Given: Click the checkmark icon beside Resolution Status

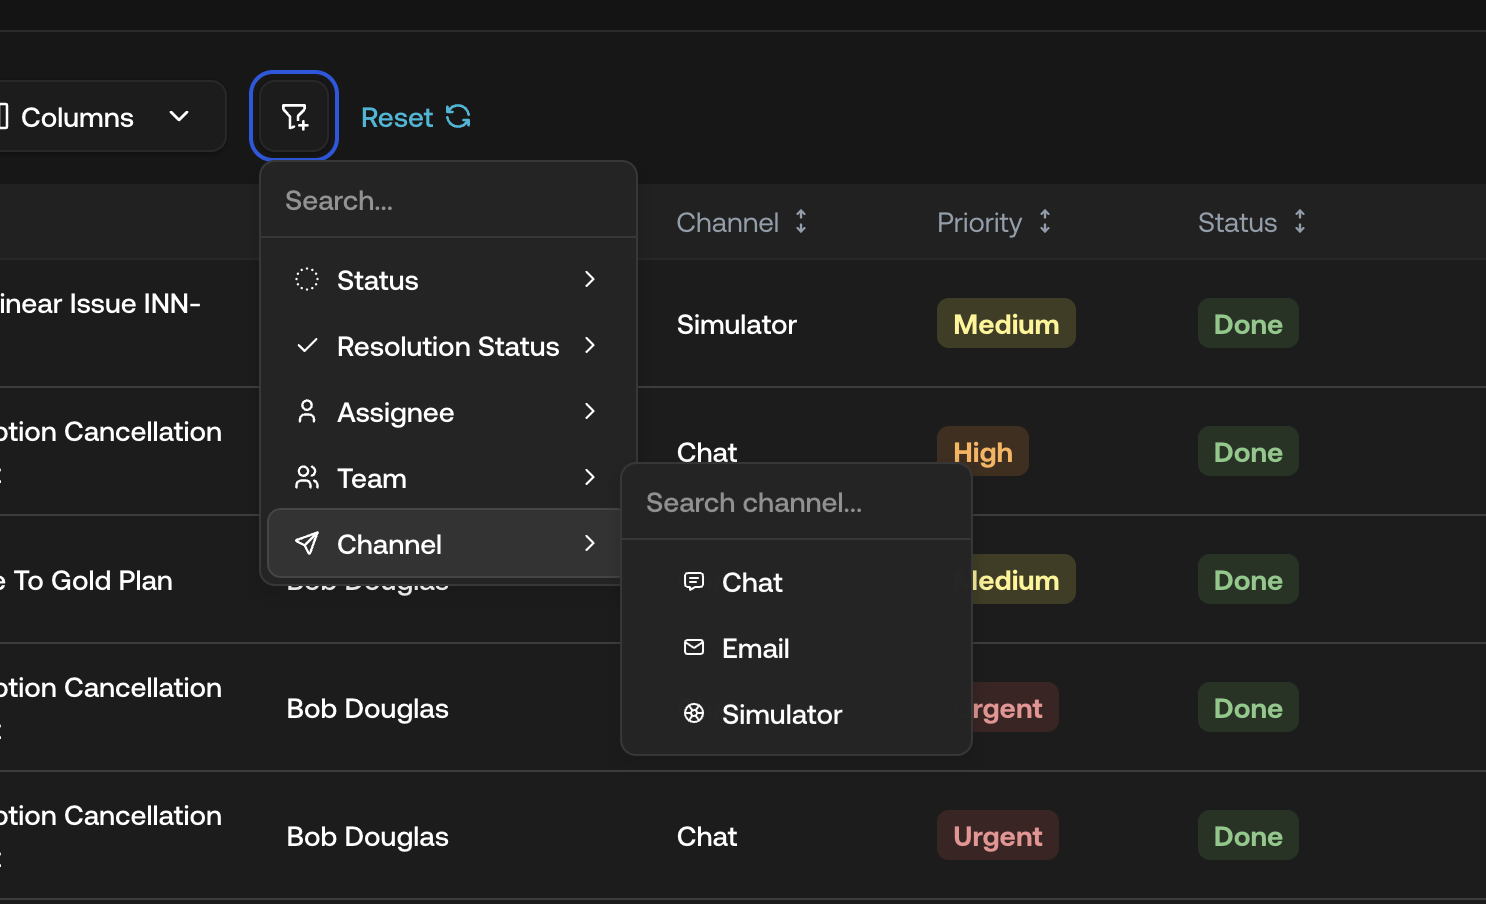Looking at the screenshot, I should click(306, 346).
